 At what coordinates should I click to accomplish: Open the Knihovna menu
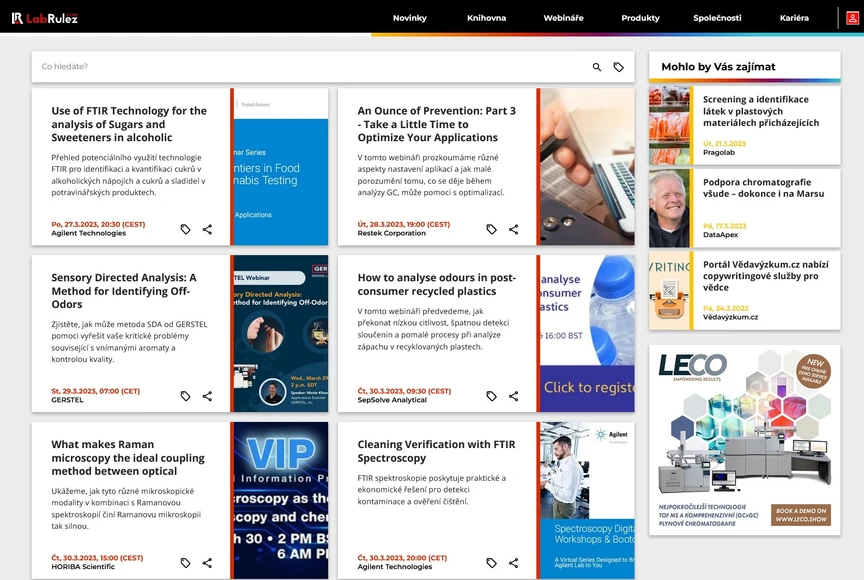(487, 17)
